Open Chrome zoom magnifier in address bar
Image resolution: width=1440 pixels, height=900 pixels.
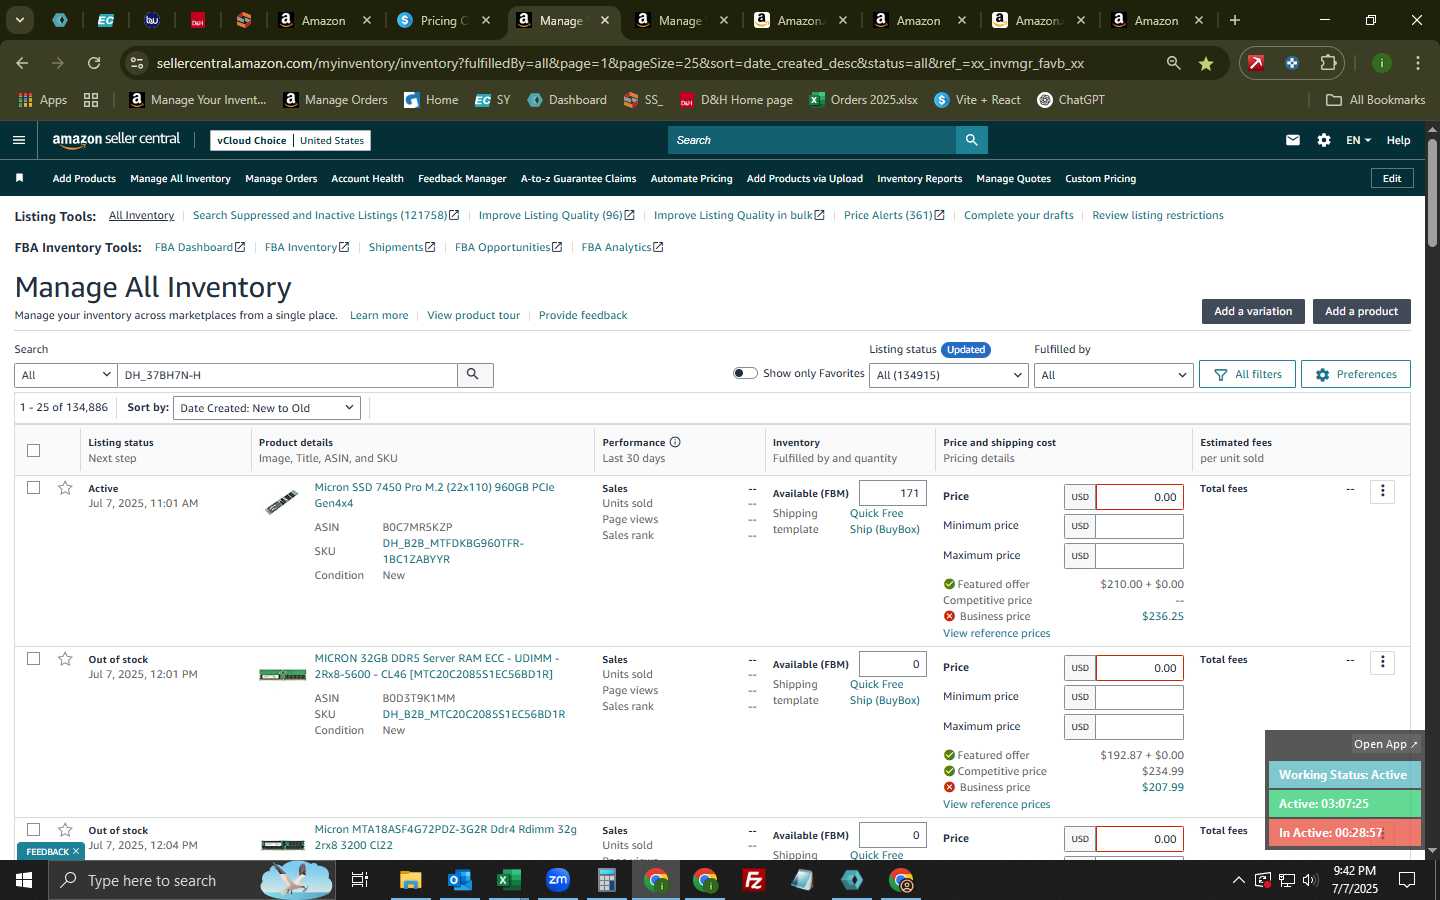point(1173,63)
